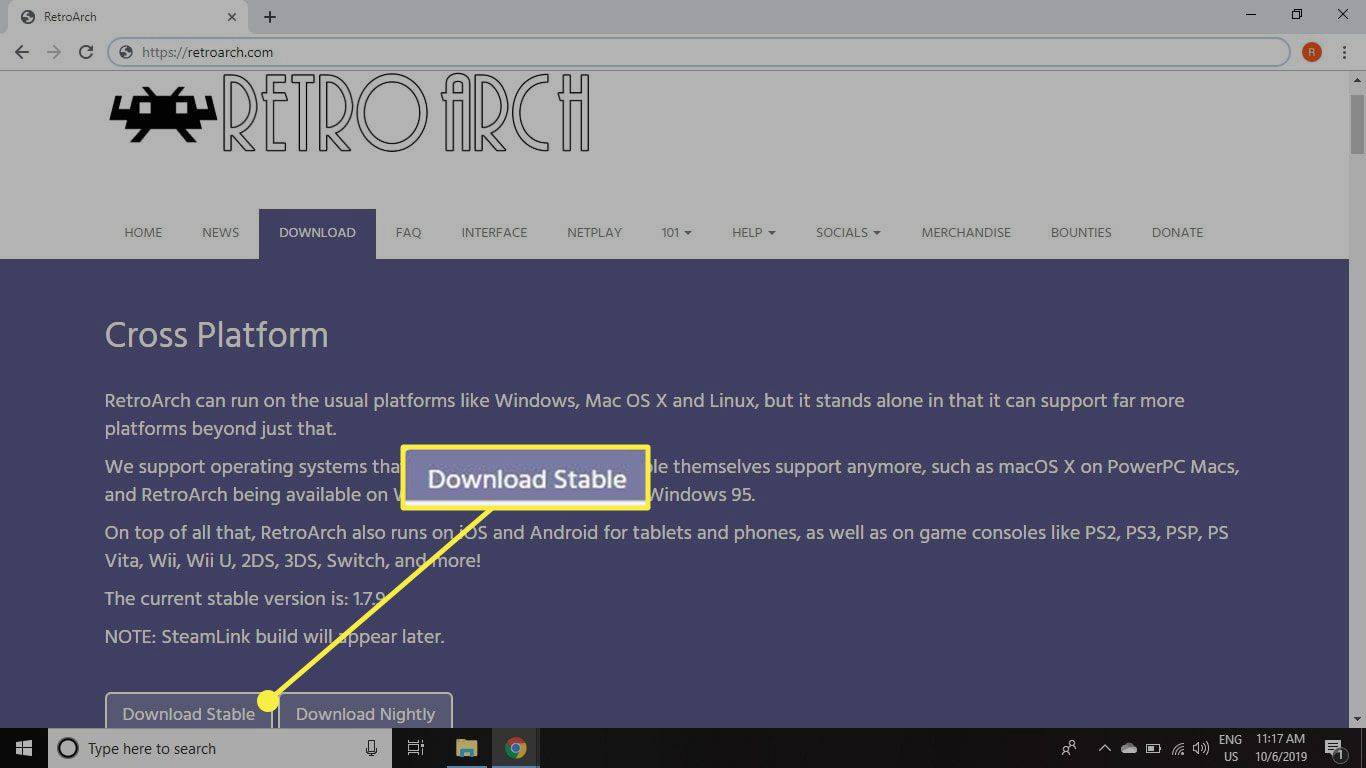
Task: Click the page vertical scrollbar thumb
Action: [1357, 125]
